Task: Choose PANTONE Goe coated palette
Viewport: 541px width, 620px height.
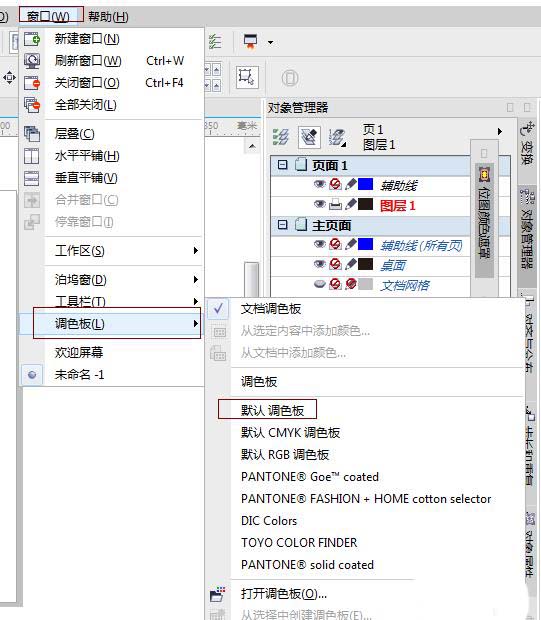Action: tap(310, 477)
